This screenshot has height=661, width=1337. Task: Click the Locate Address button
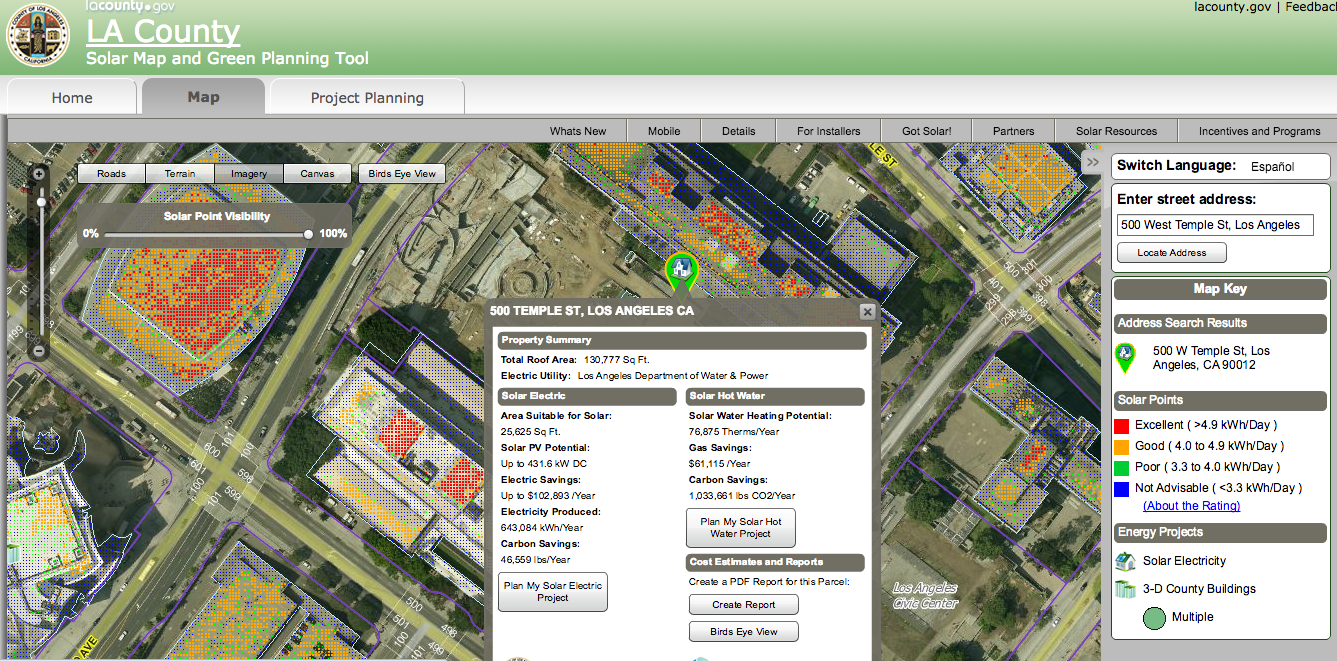point(1172,253)
